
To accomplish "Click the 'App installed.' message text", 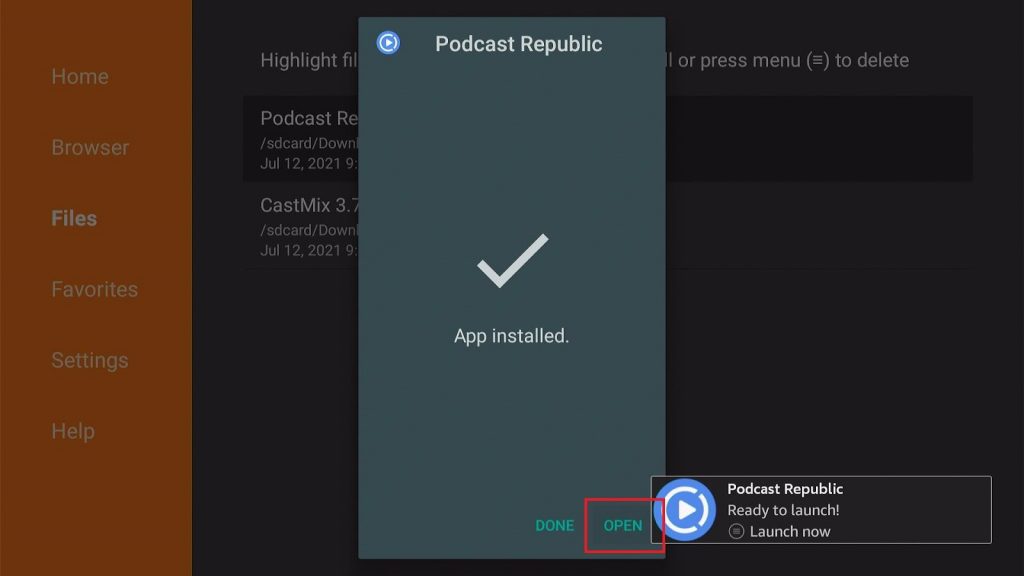I will 511,336.
